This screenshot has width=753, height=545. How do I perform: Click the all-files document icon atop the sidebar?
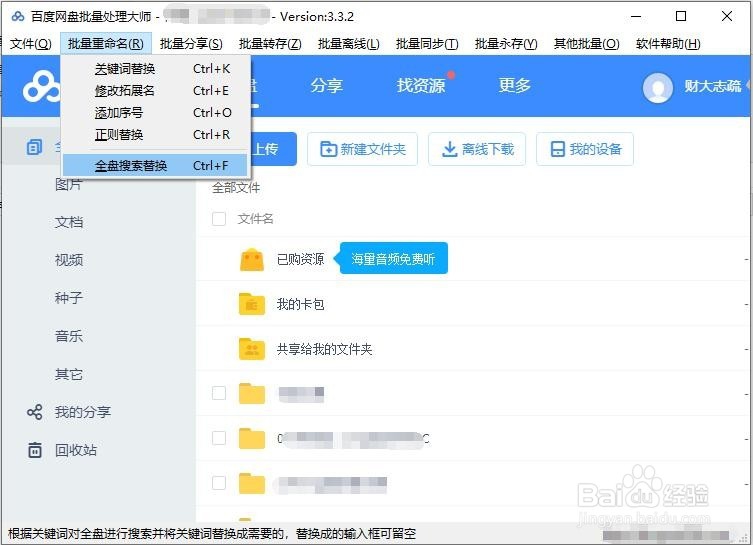(34, 147)
